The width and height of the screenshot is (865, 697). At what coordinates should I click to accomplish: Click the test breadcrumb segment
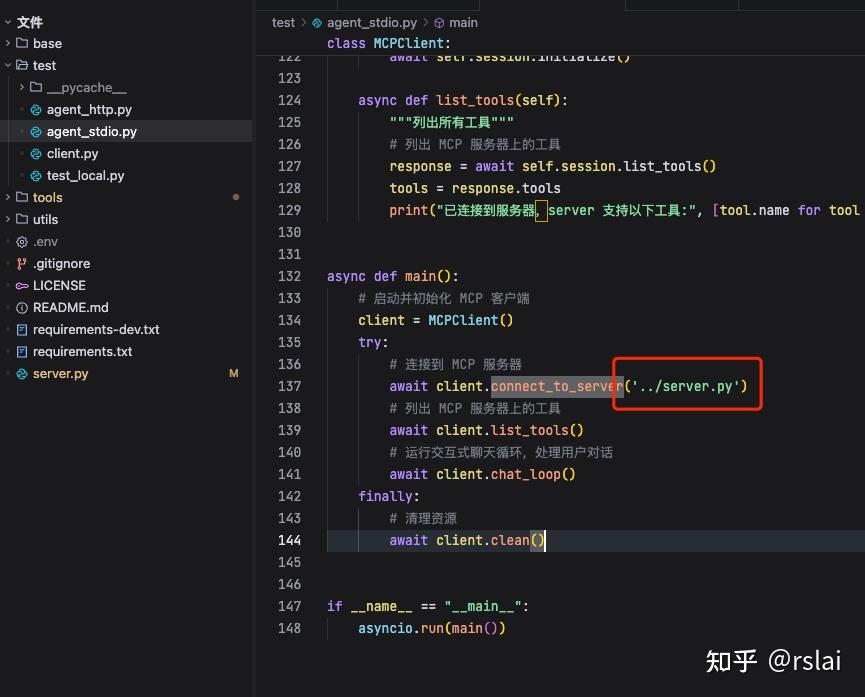283,23
